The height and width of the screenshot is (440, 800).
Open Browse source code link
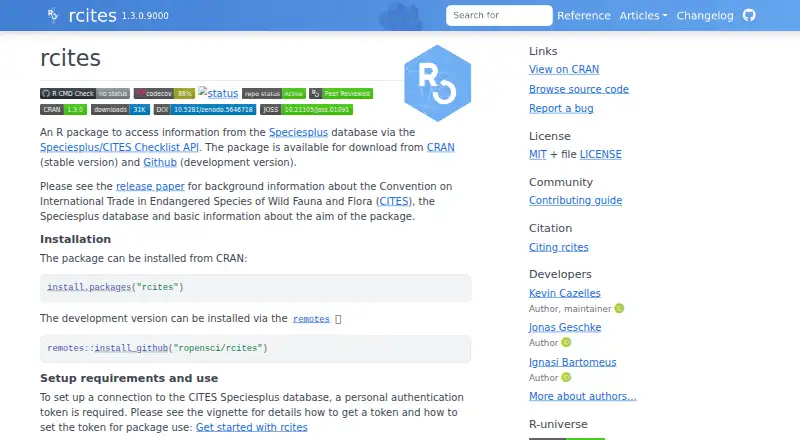(579, 89)
